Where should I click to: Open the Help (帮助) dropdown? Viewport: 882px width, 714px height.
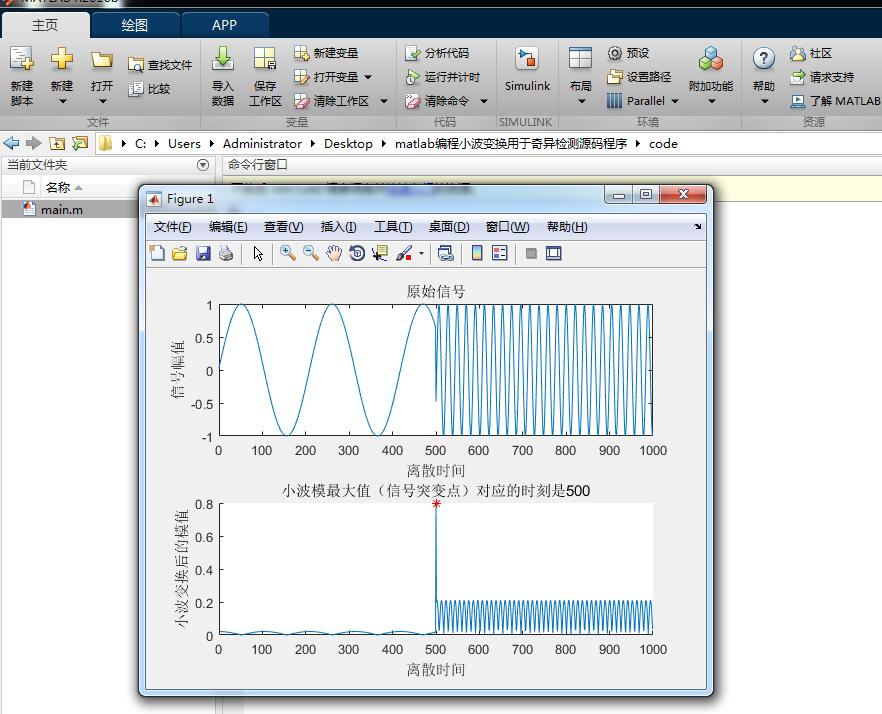764,77
